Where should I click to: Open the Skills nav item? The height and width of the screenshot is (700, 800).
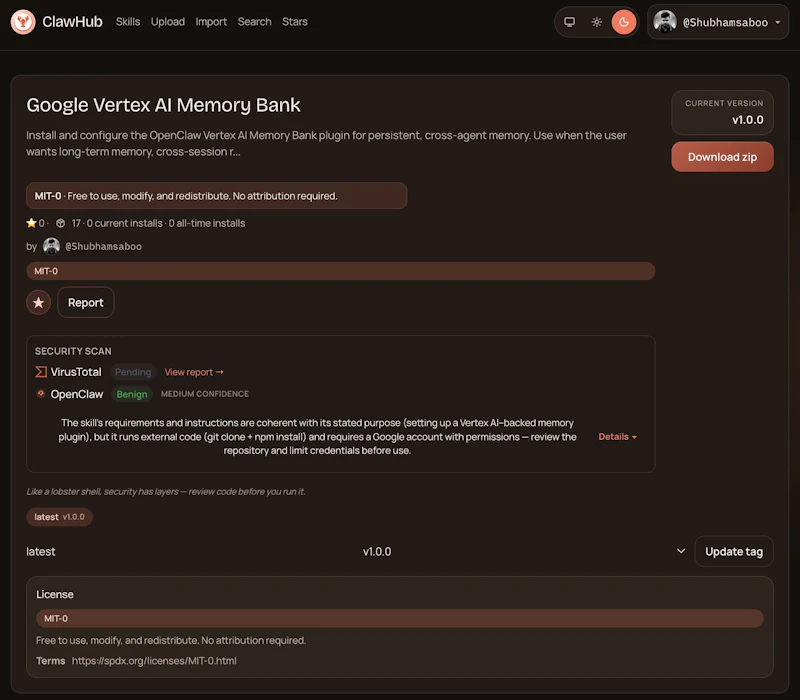[x=128, y=22]
